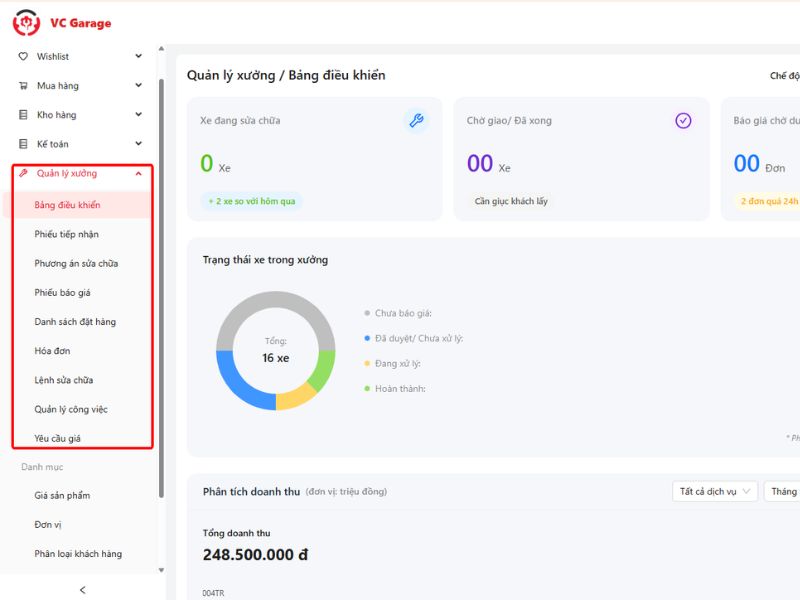Image resolution: width=800 pixels, height=600 pixels.
Task: Click the Mua hàng cart icon
Action: [23, 86]
